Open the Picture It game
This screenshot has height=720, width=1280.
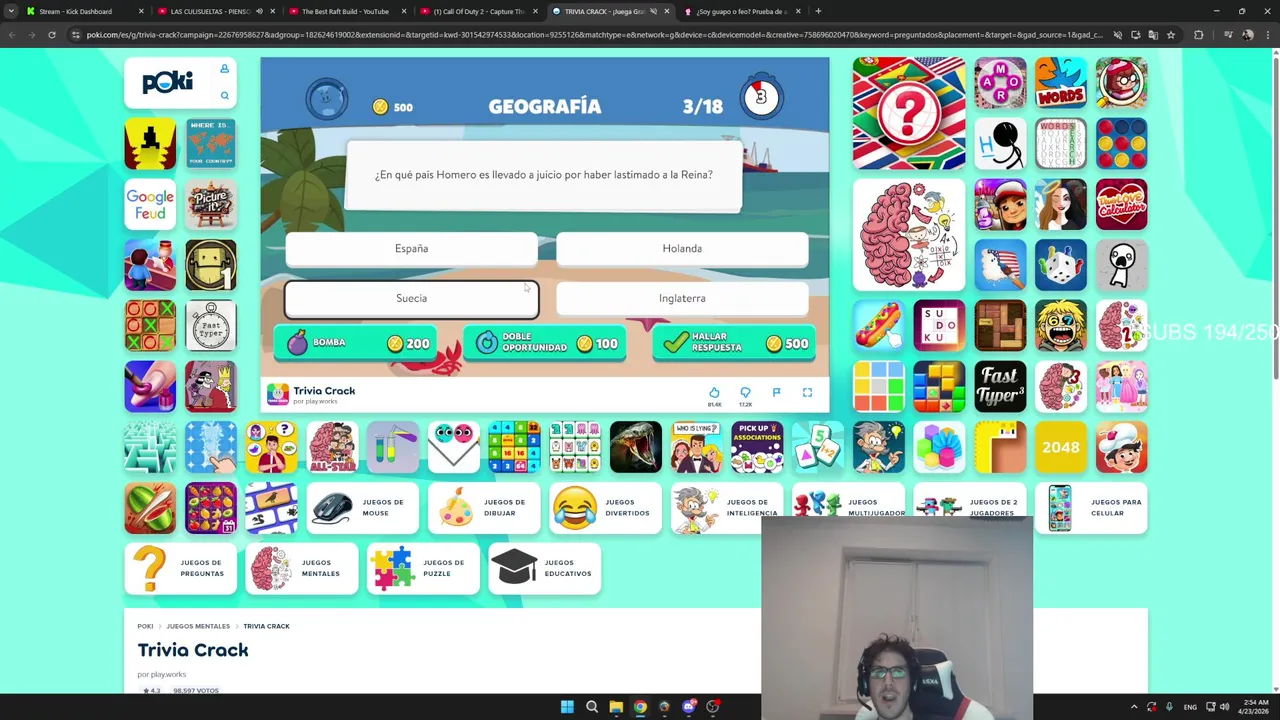tap(211, 205)
